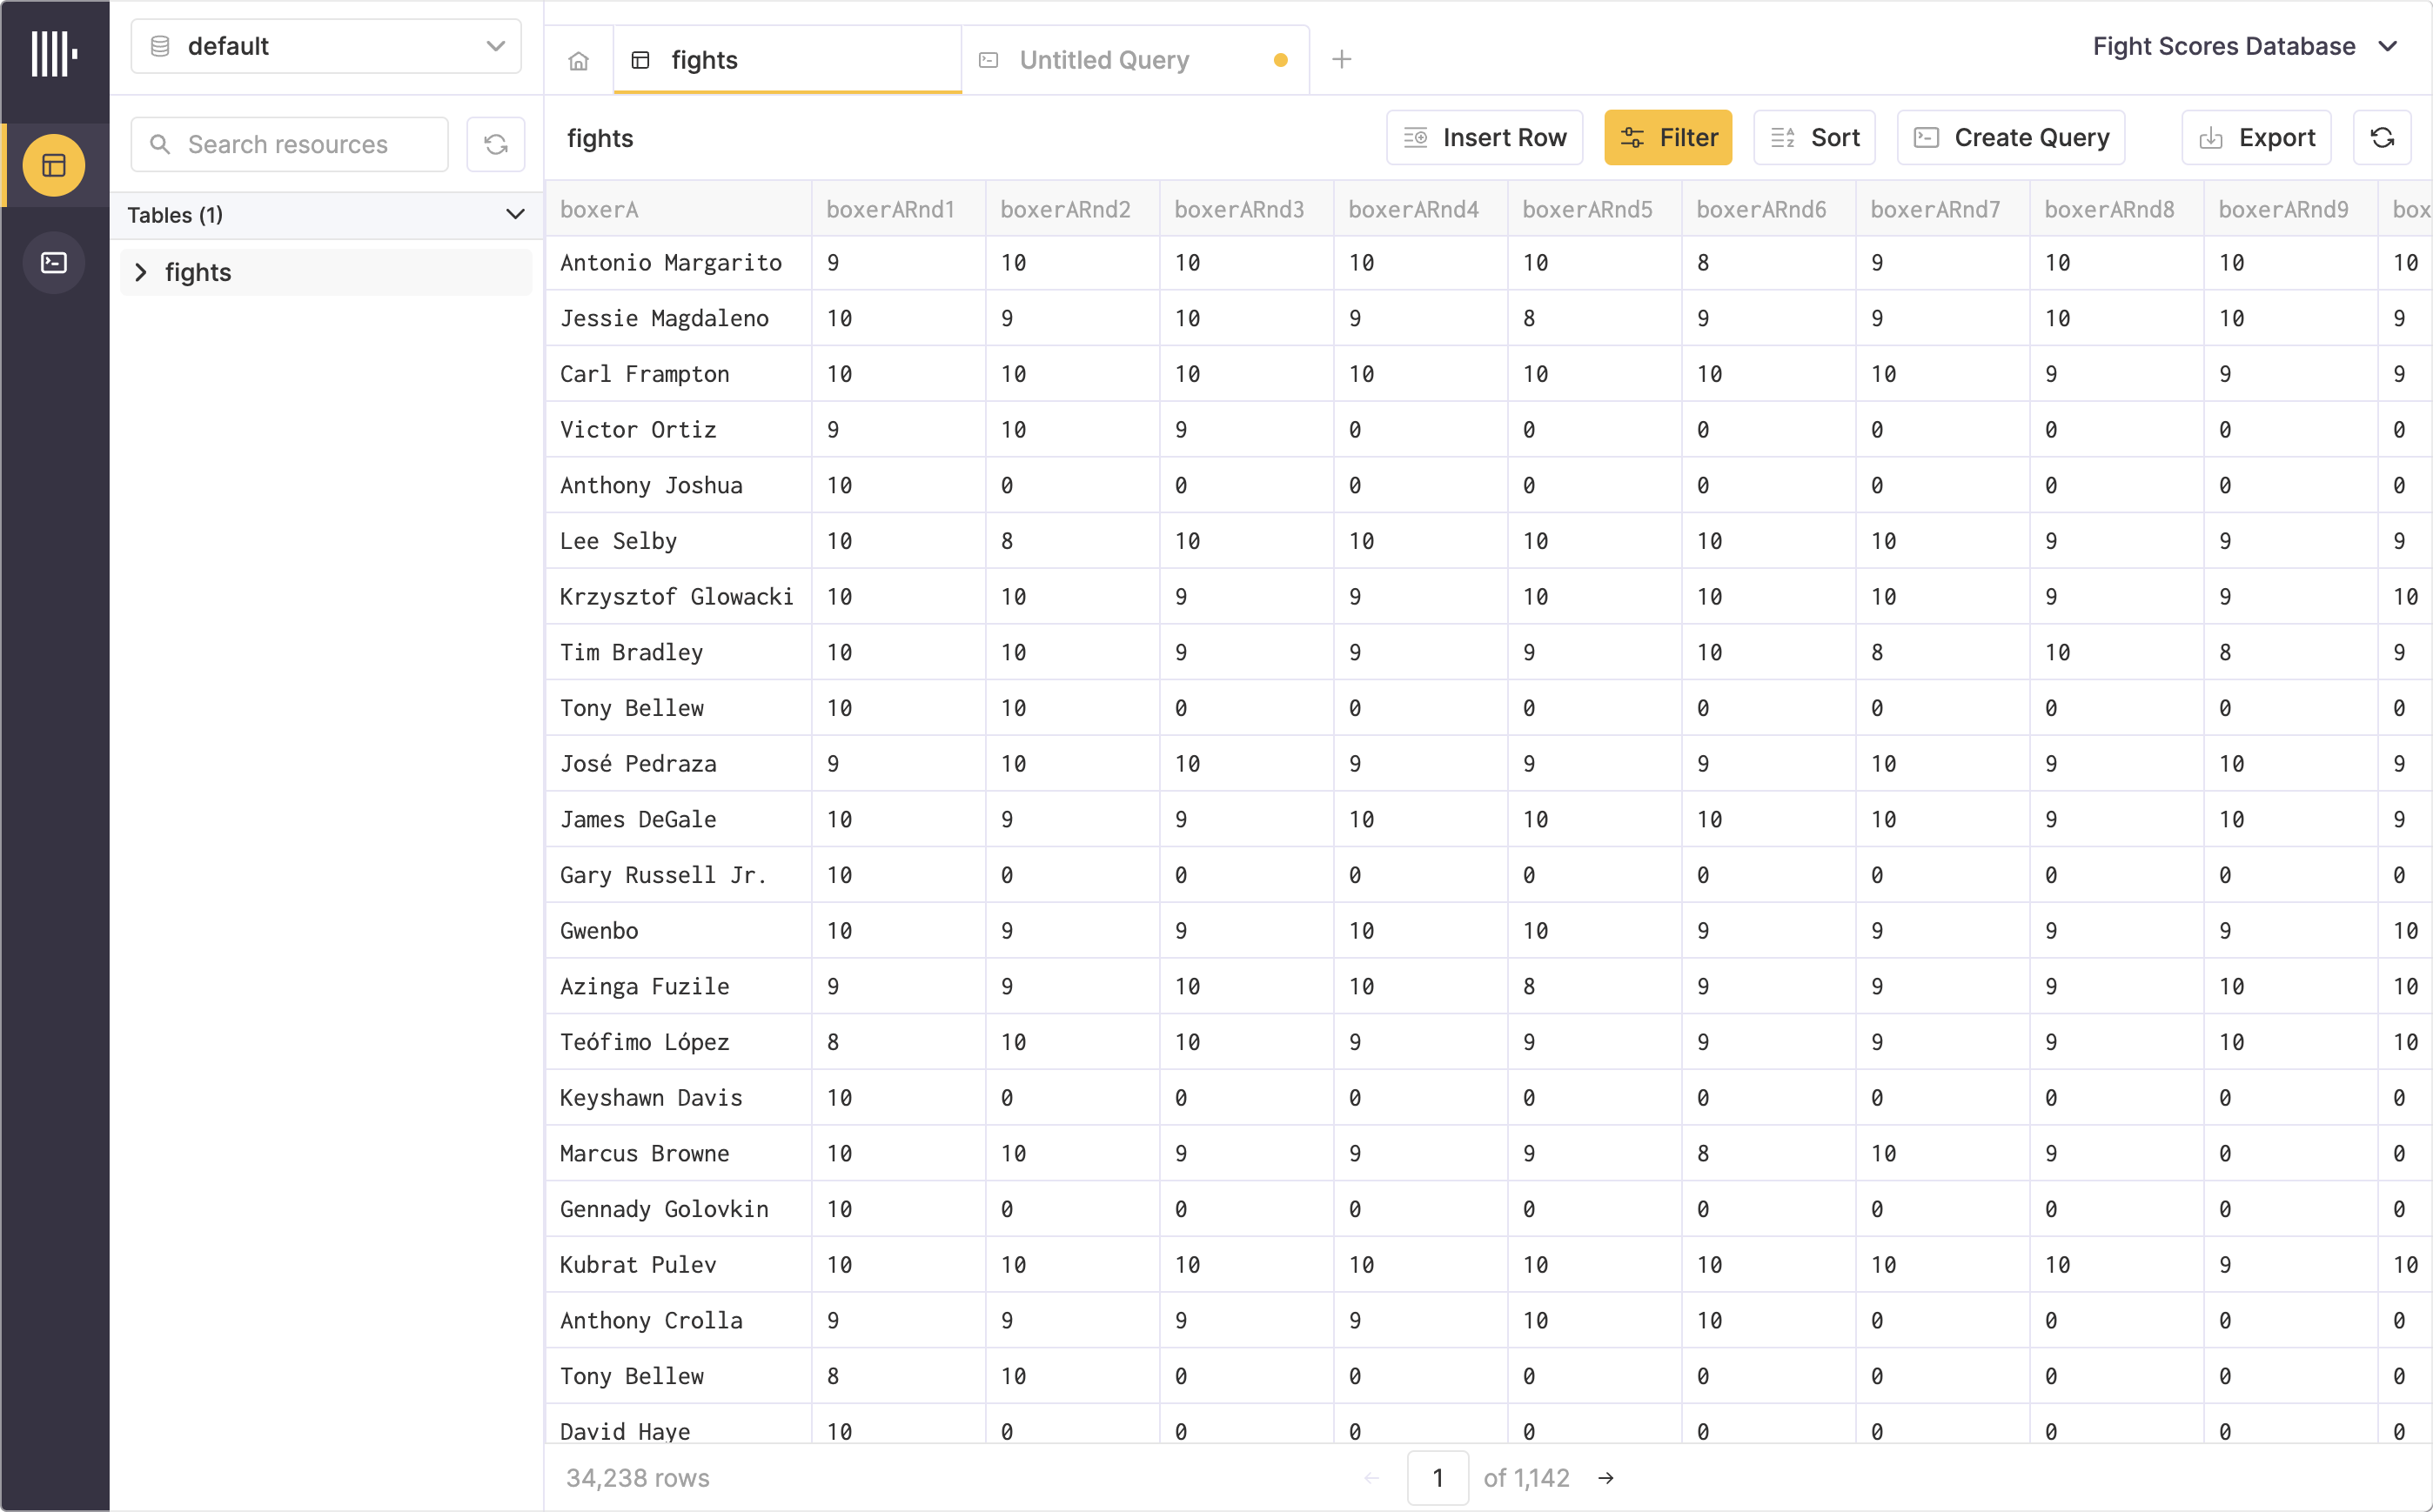2433x1512 pixels.
Task: Click Create Query button
Action: pos(2011,138)
